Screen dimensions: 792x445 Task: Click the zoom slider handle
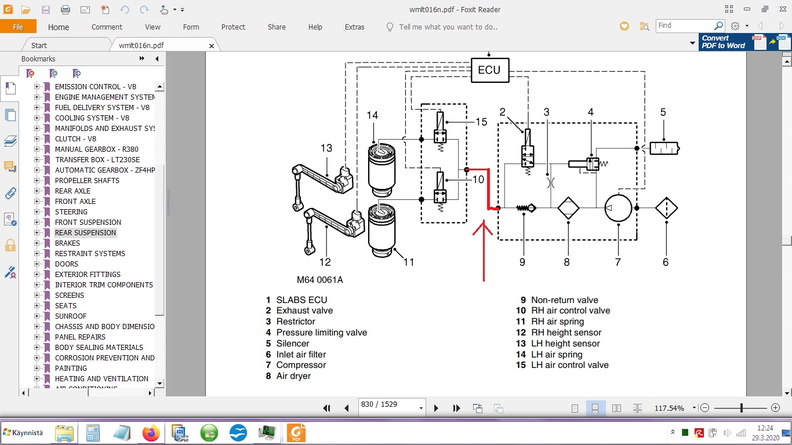741,408
